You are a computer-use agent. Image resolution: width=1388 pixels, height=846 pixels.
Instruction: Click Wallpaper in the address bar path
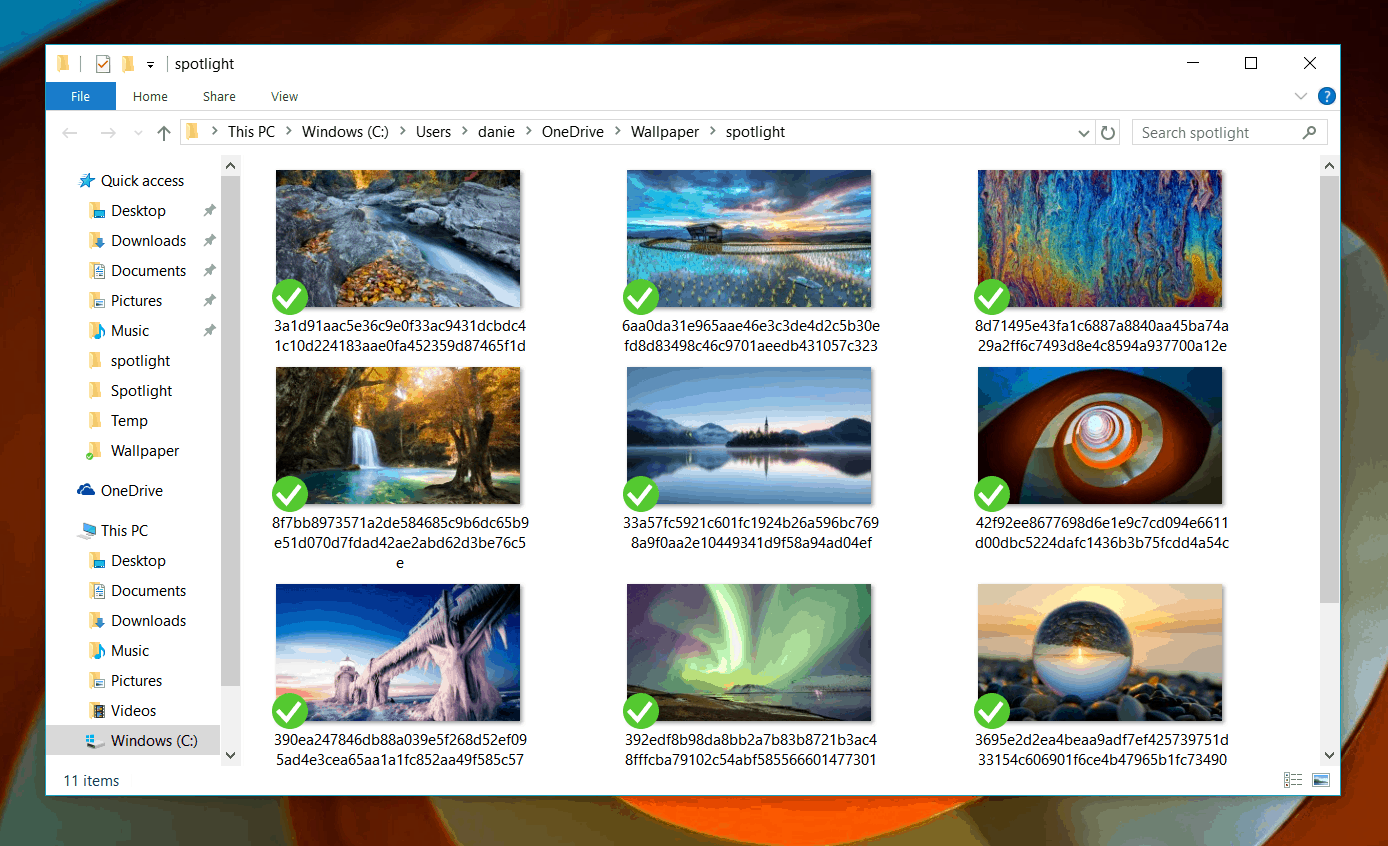[x=665, y=132]
